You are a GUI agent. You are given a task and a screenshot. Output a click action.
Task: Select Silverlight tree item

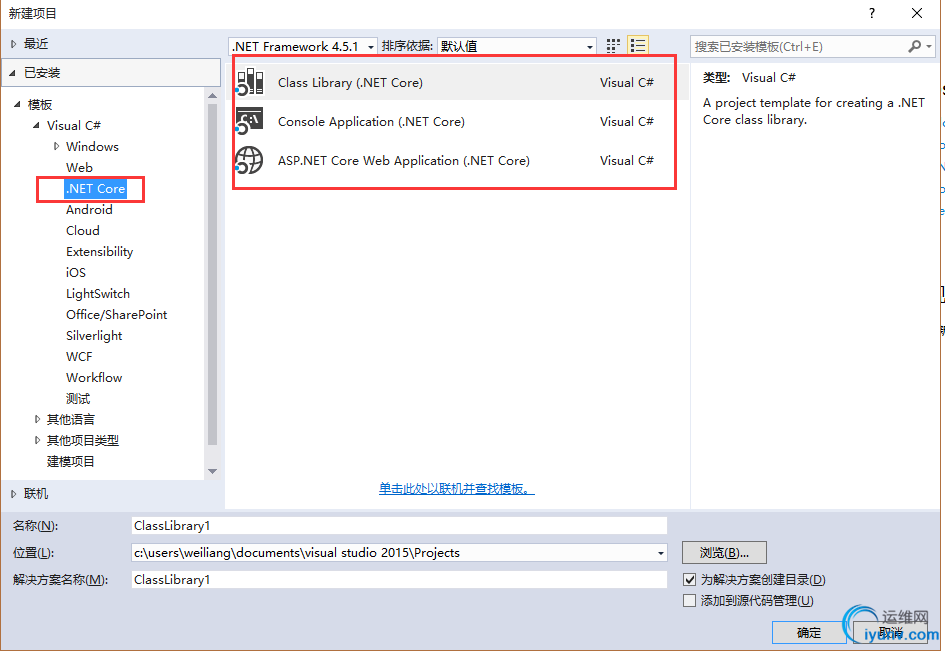[x=94, y=336]
